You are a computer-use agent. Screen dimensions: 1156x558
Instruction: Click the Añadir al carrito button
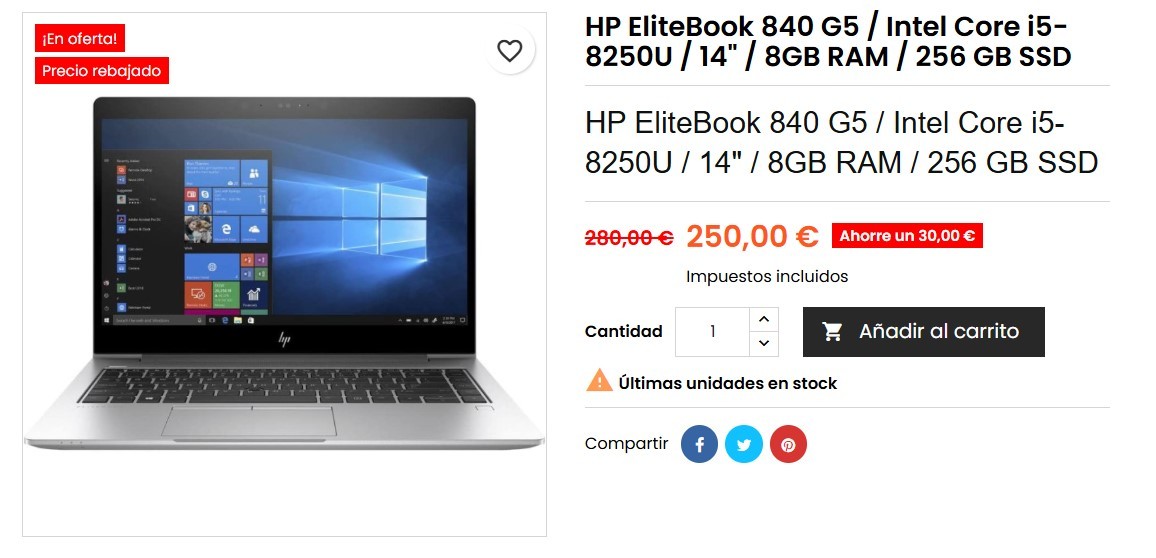click(924, 332)
